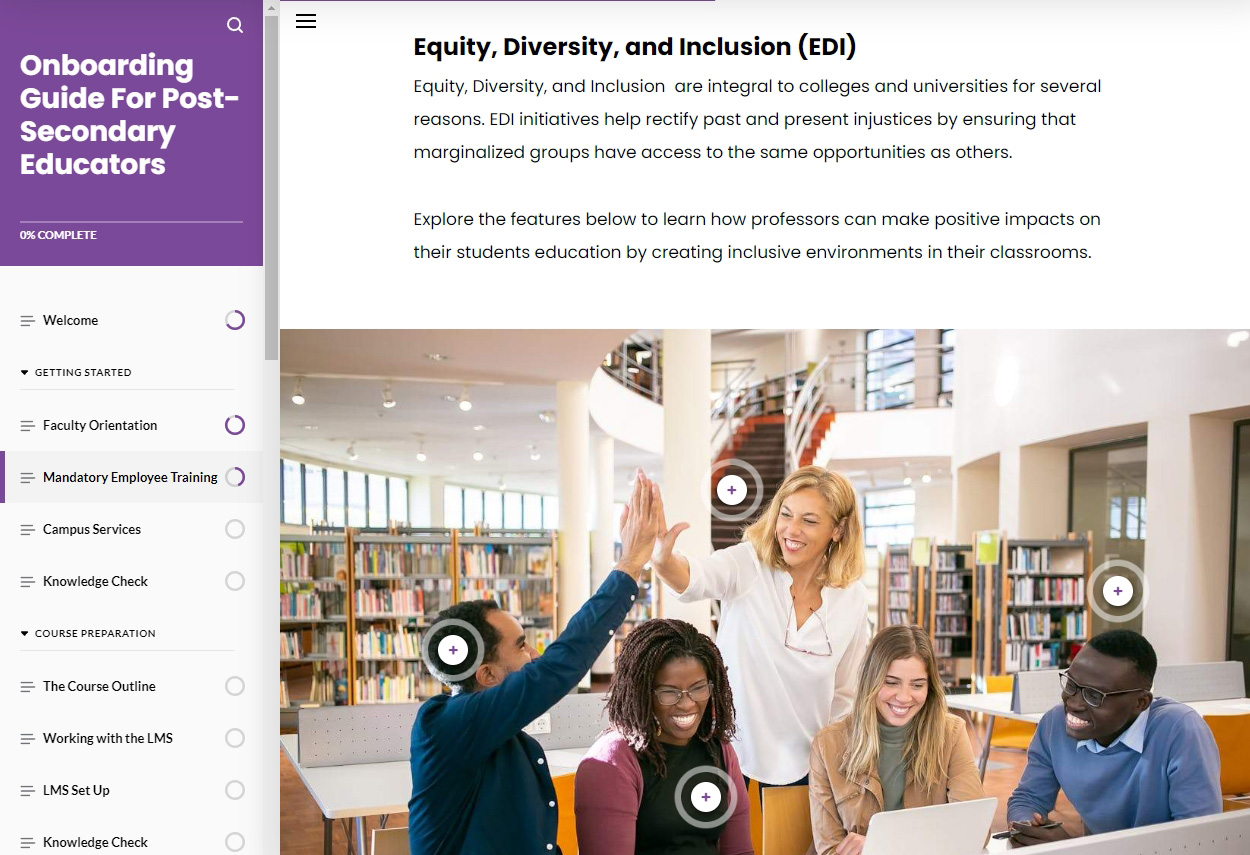Collapse the Getting Started section
Viewport: 1250px width, 855px height.
click(76, 372)
